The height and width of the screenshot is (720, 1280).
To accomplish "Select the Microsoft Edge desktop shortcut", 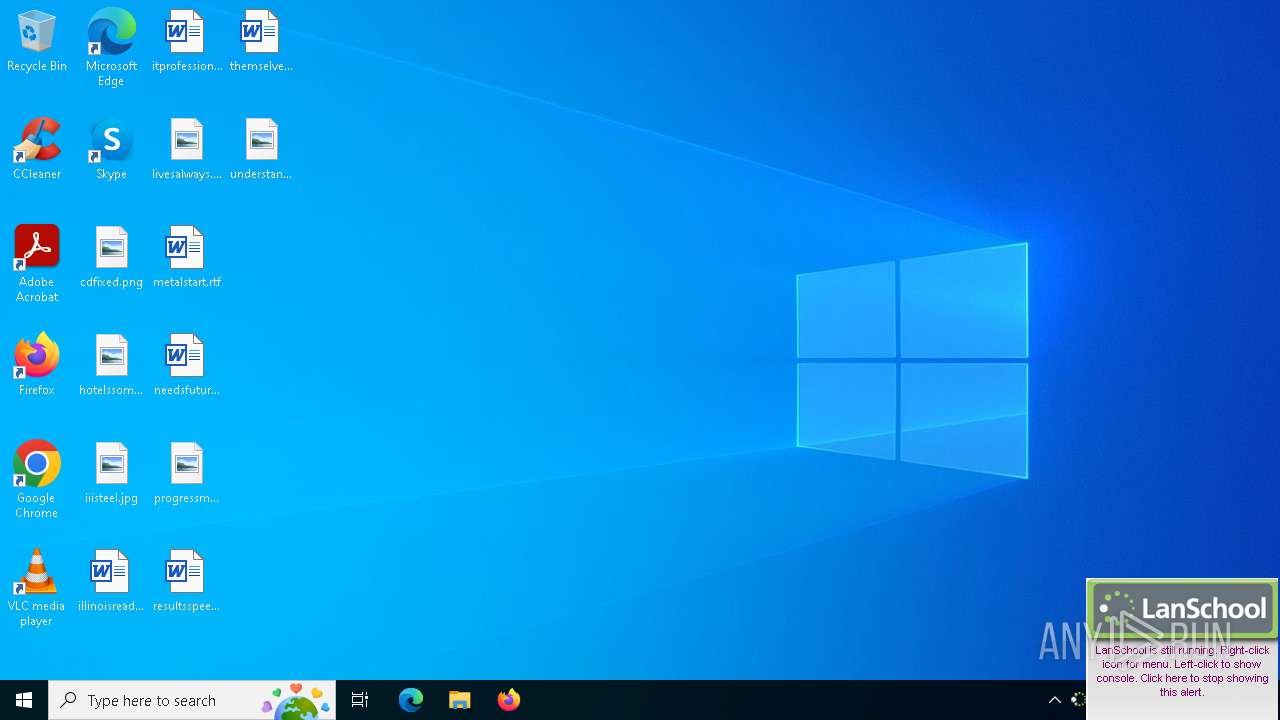I will point(111,48).
